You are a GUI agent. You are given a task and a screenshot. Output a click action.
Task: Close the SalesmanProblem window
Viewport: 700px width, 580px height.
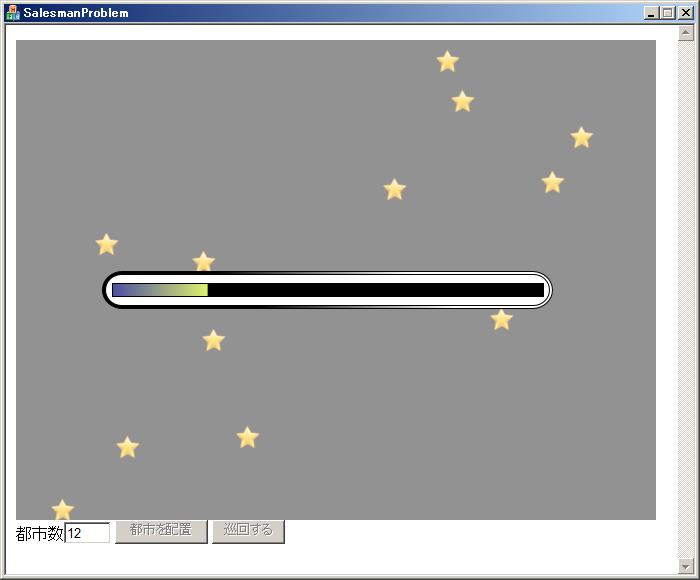coord(685,13)
